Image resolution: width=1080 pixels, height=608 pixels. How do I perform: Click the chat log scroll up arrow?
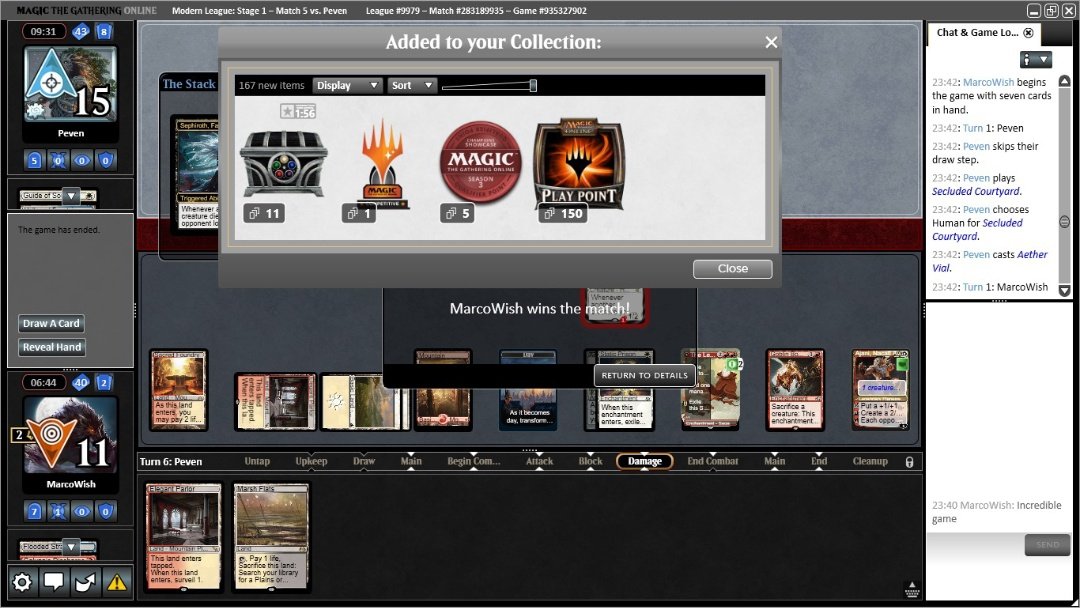(x=1064, y=81)
